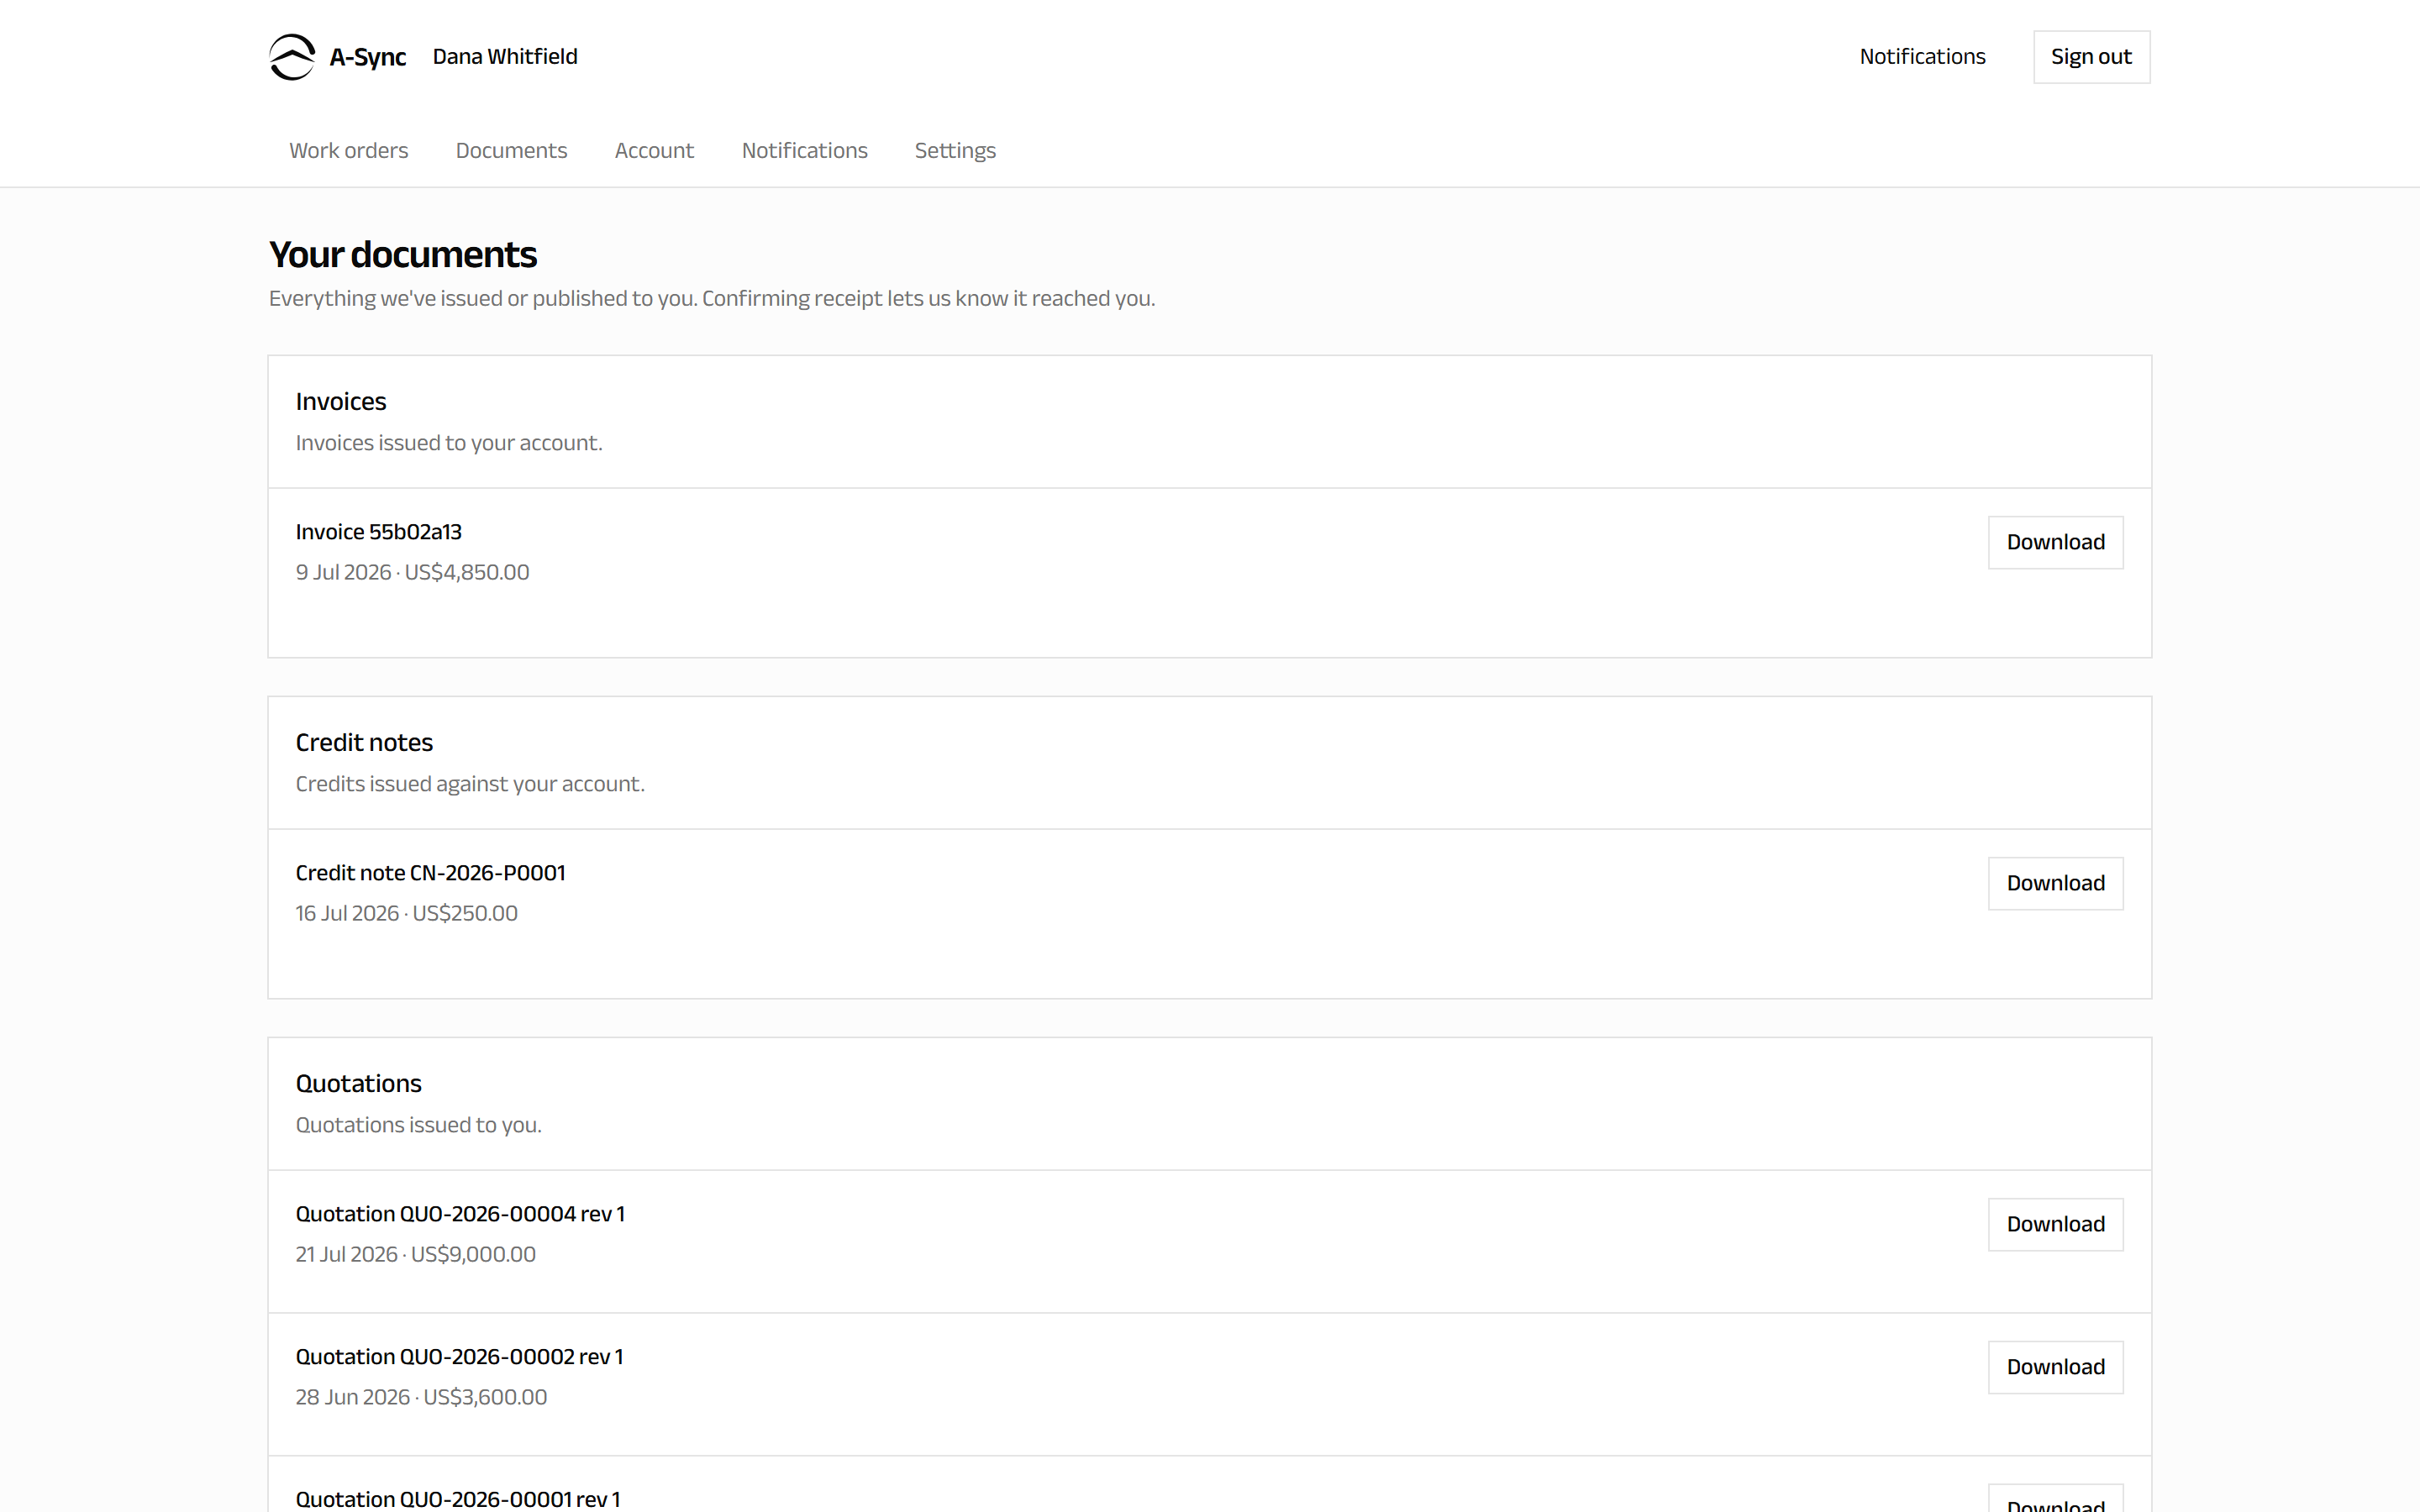2420x1512 pixels.
Task: Go to the Account tab
Action: 654,150
